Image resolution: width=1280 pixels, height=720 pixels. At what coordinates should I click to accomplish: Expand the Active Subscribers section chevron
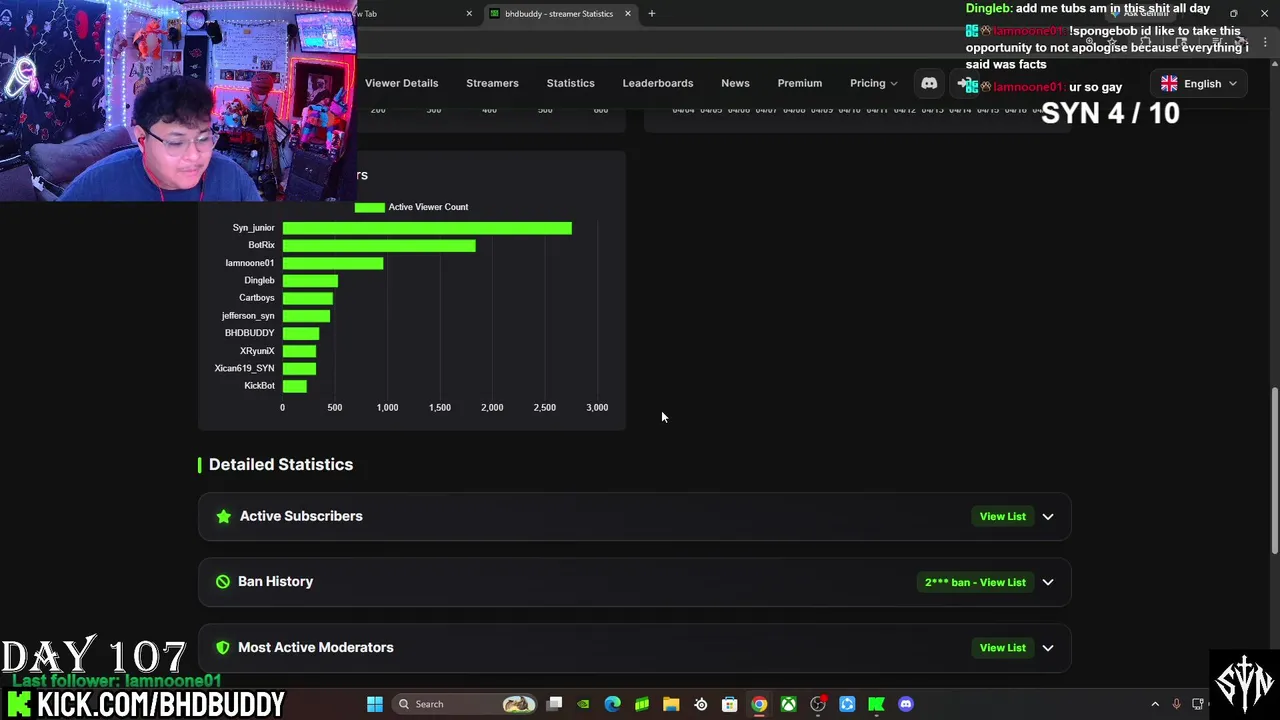click(x=1048, y=516)
